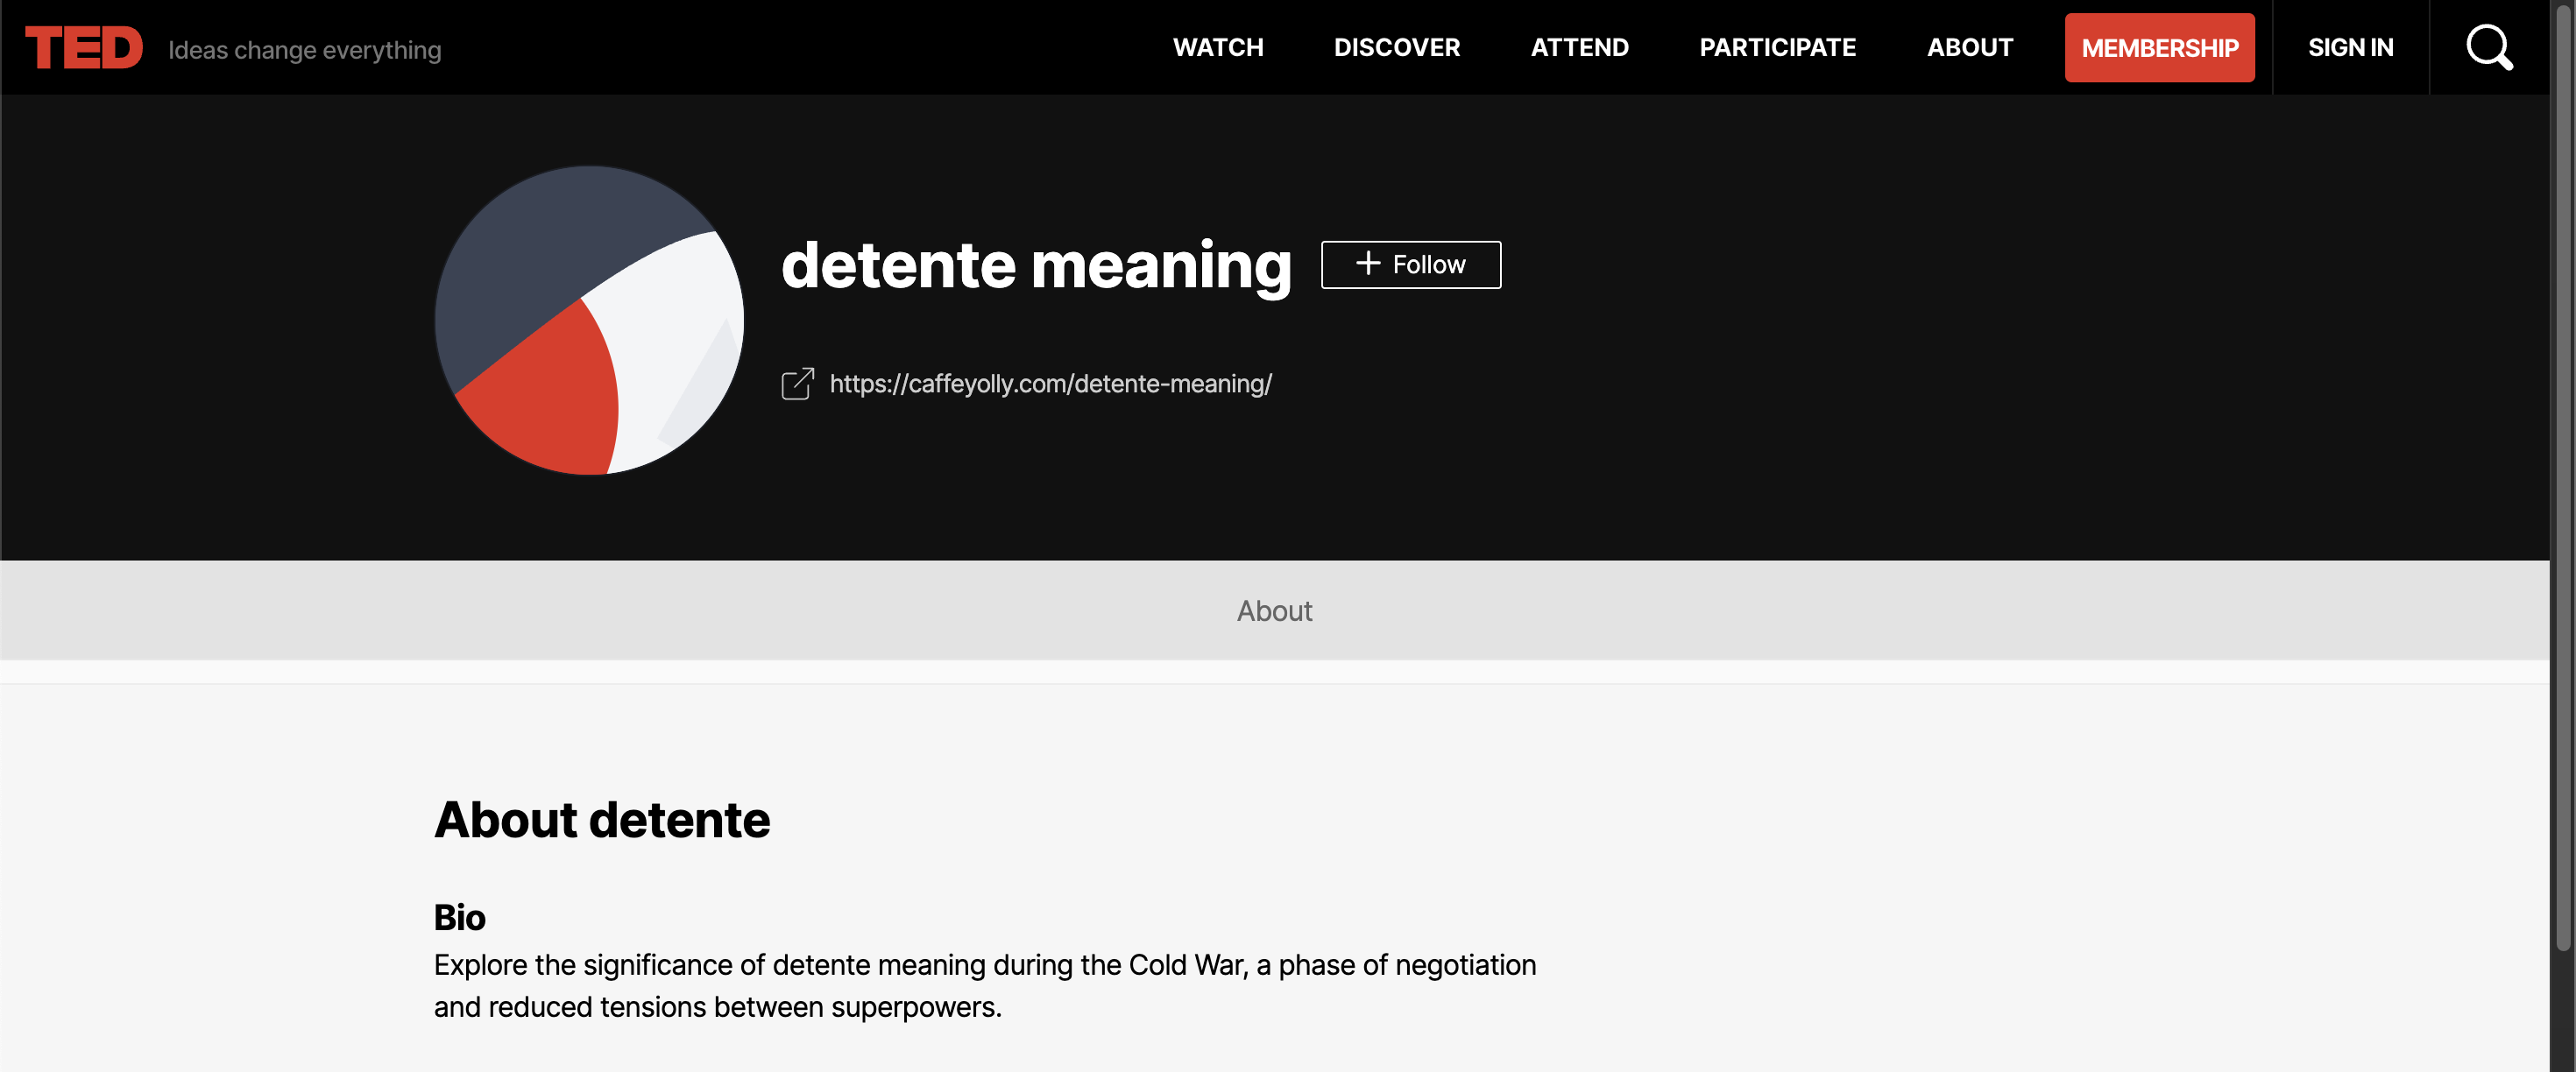
Task: Expand the ATTEND menu
Action: point(1579,48)
